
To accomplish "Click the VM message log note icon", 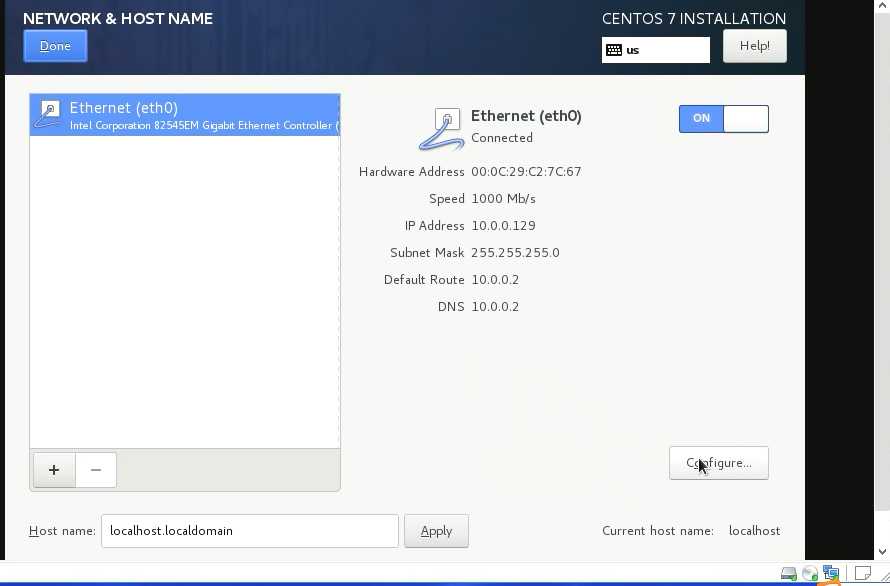I will click(x=862, y=574).
